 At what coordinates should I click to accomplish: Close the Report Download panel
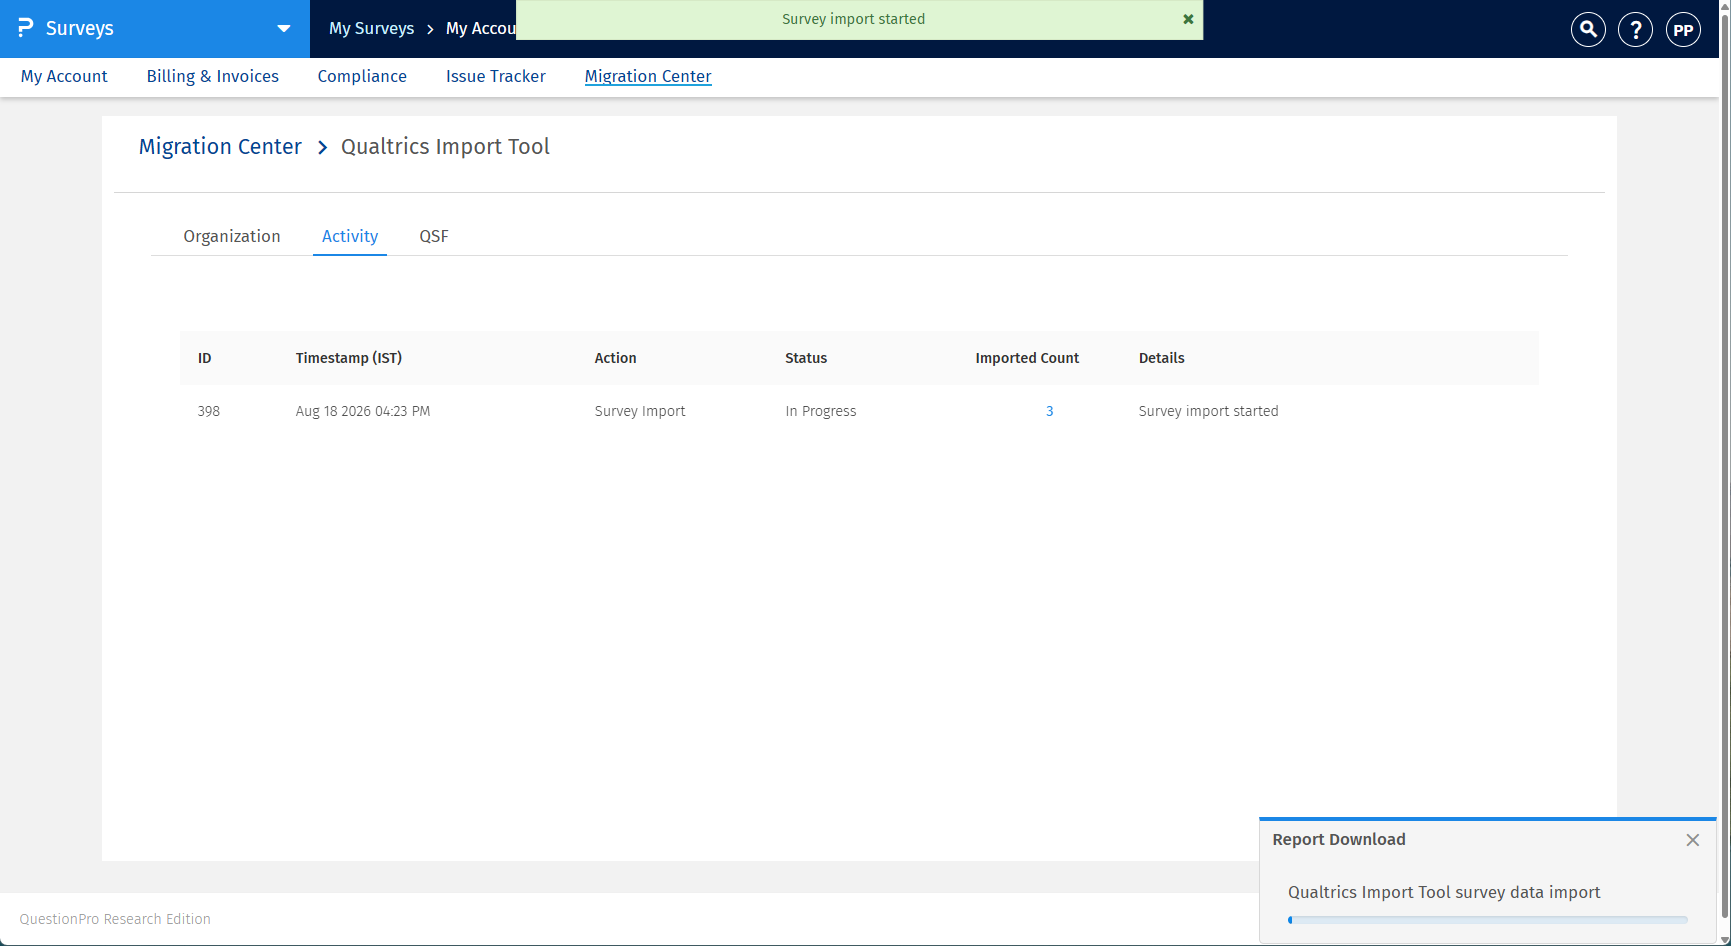(x=1692, y=840)
